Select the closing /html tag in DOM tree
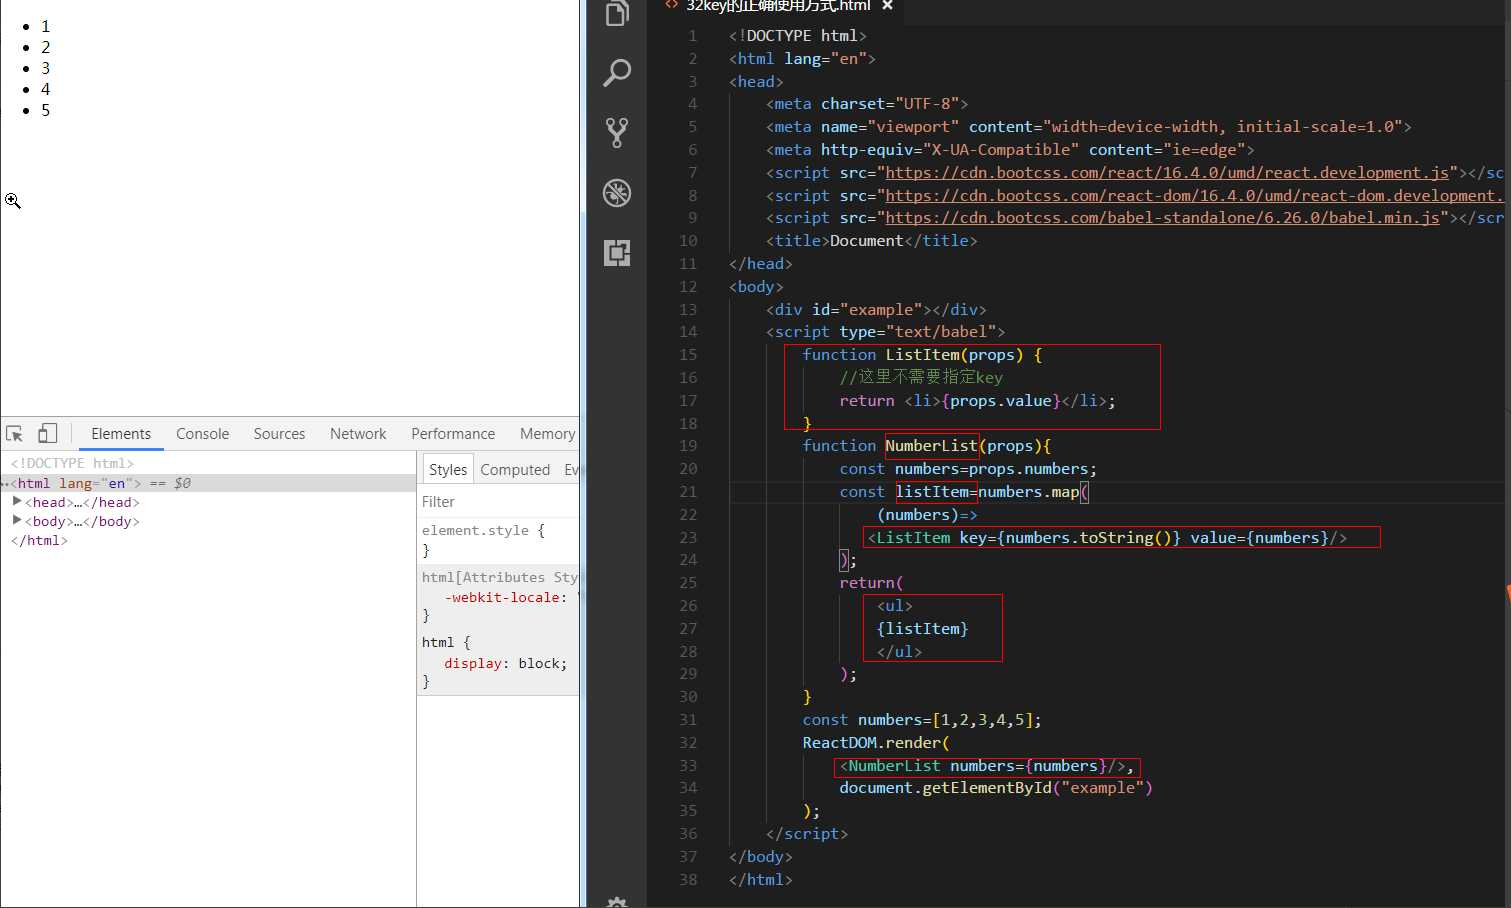 point(39,540)
